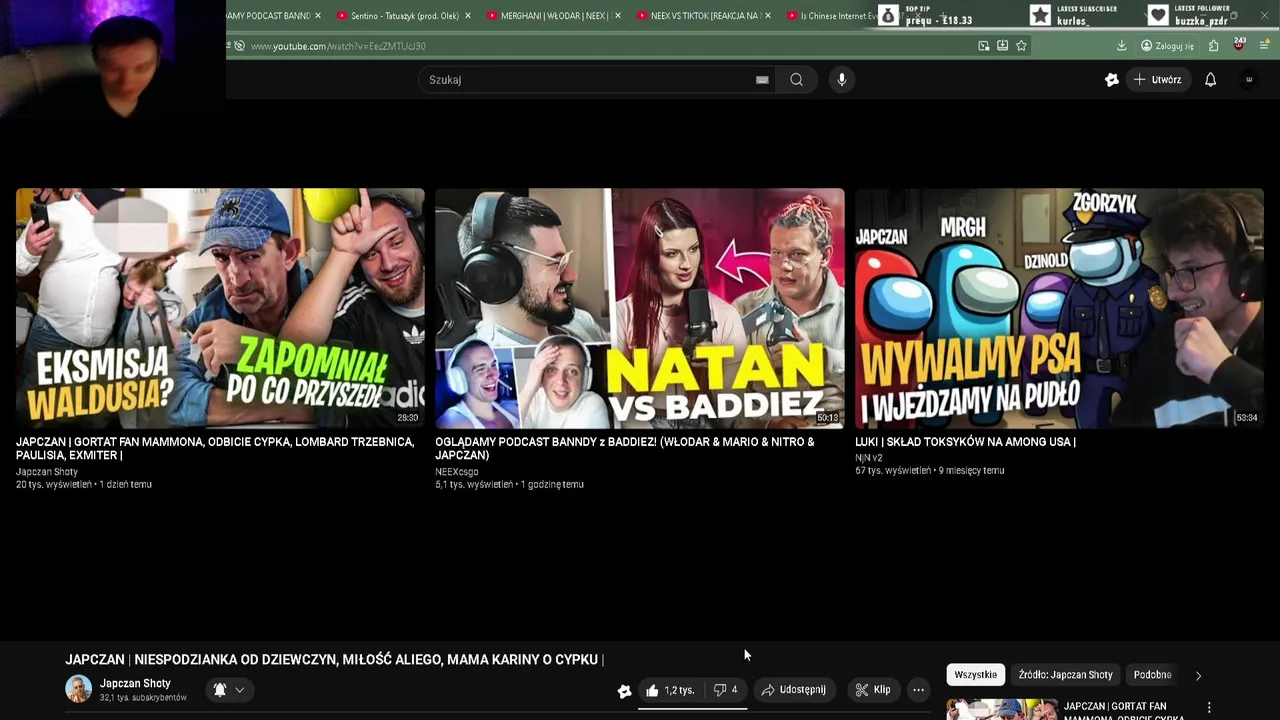Open the NATAN VS BADDIEZ video thumbnail

pyautogui.click(x=640, y=308)
